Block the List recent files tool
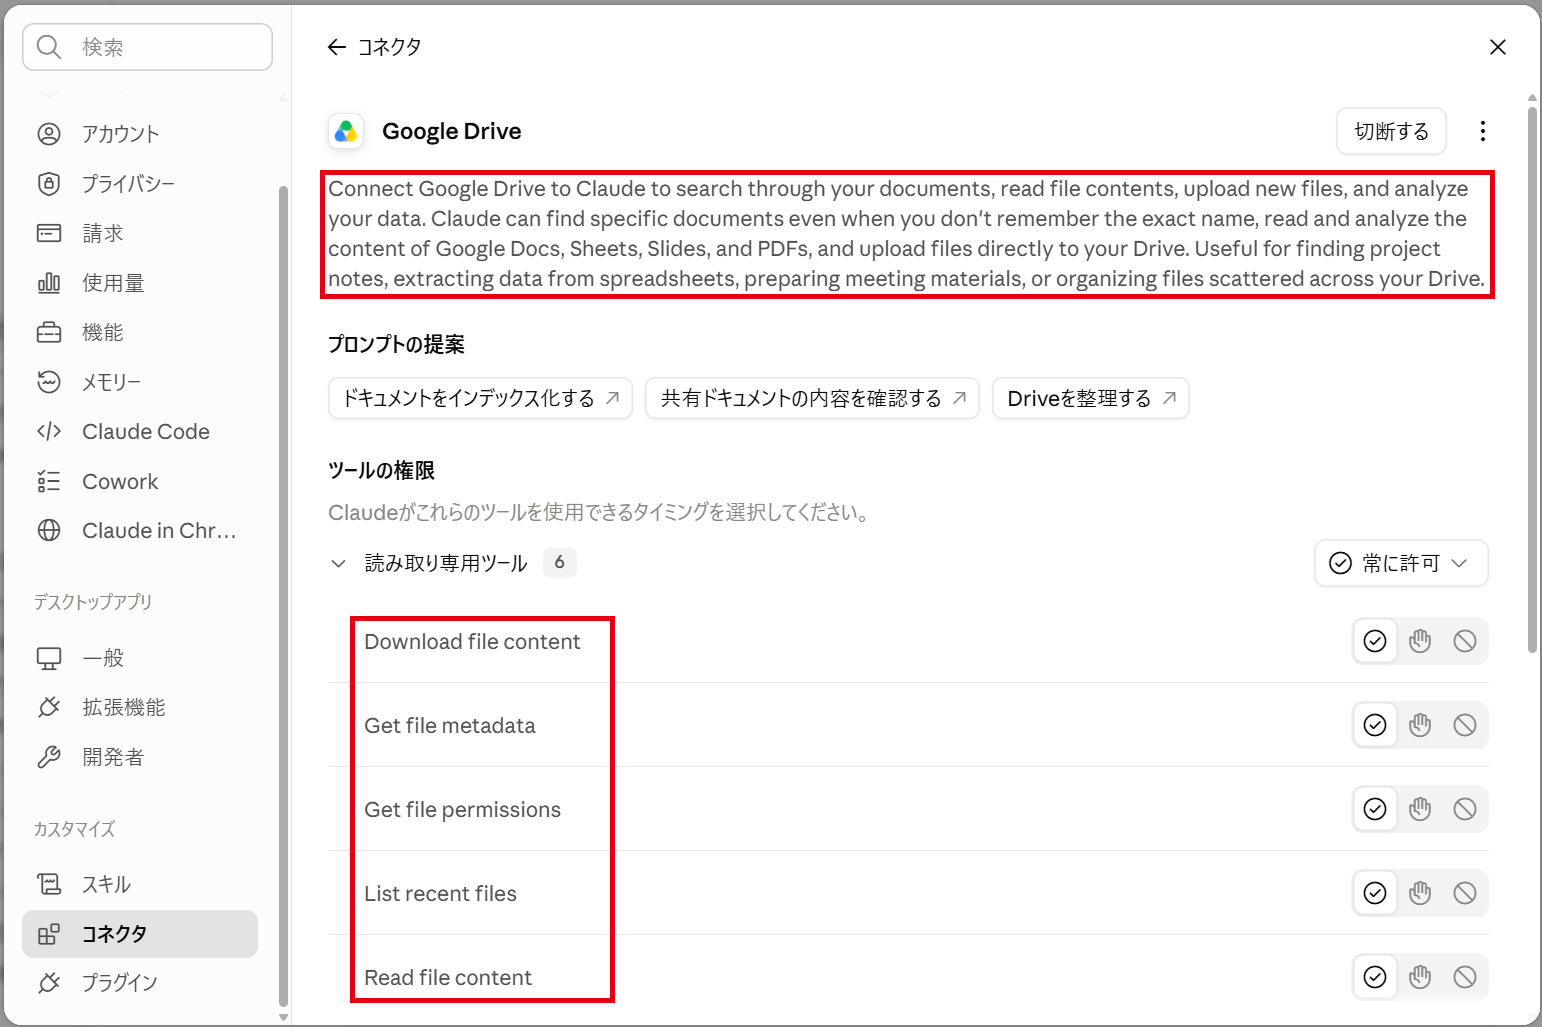The width and height of the screenshot is (1542, 1027). pos(1465,893)
